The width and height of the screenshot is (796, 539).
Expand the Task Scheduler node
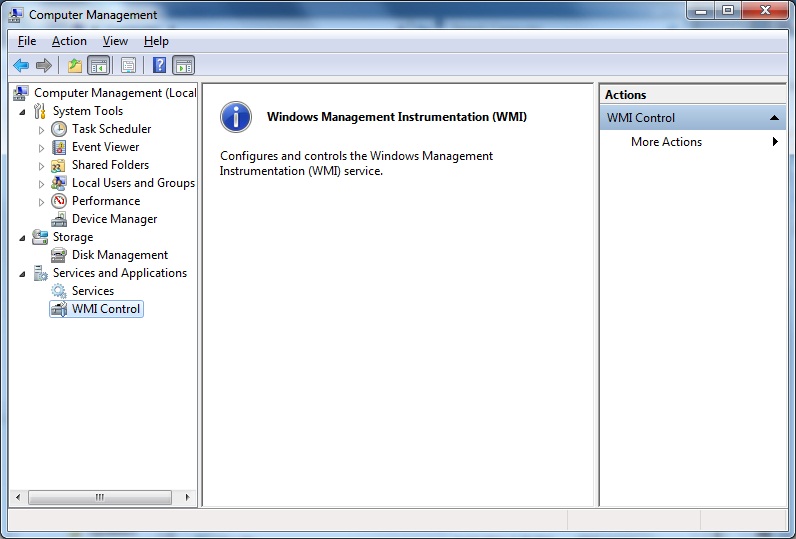[41, 130]
